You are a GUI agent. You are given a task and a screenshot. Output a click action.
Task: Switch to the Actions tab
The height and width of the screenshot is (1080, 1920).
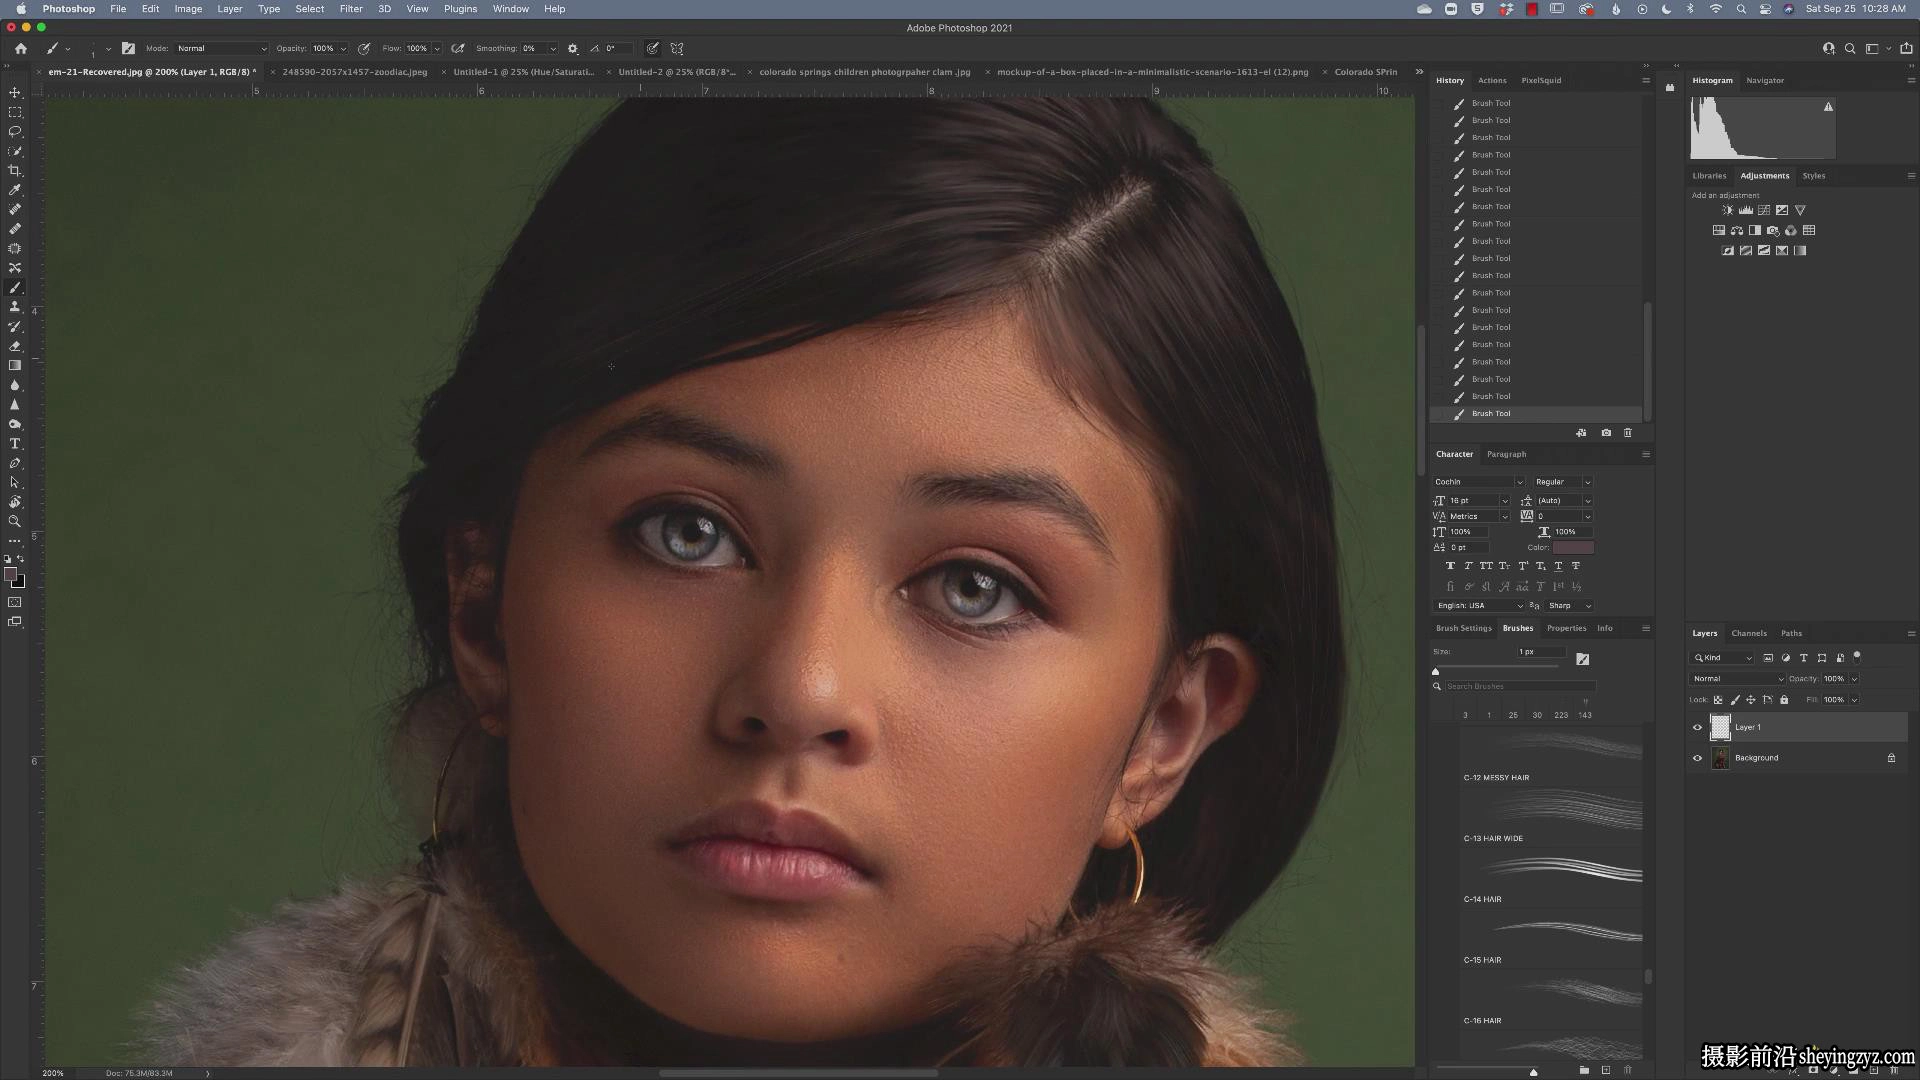1492,80
